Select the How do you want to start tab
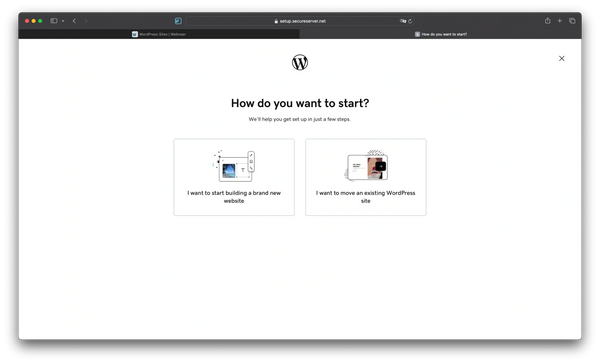The height and width of the screenshot is (364, 600). tap(440, 34)
